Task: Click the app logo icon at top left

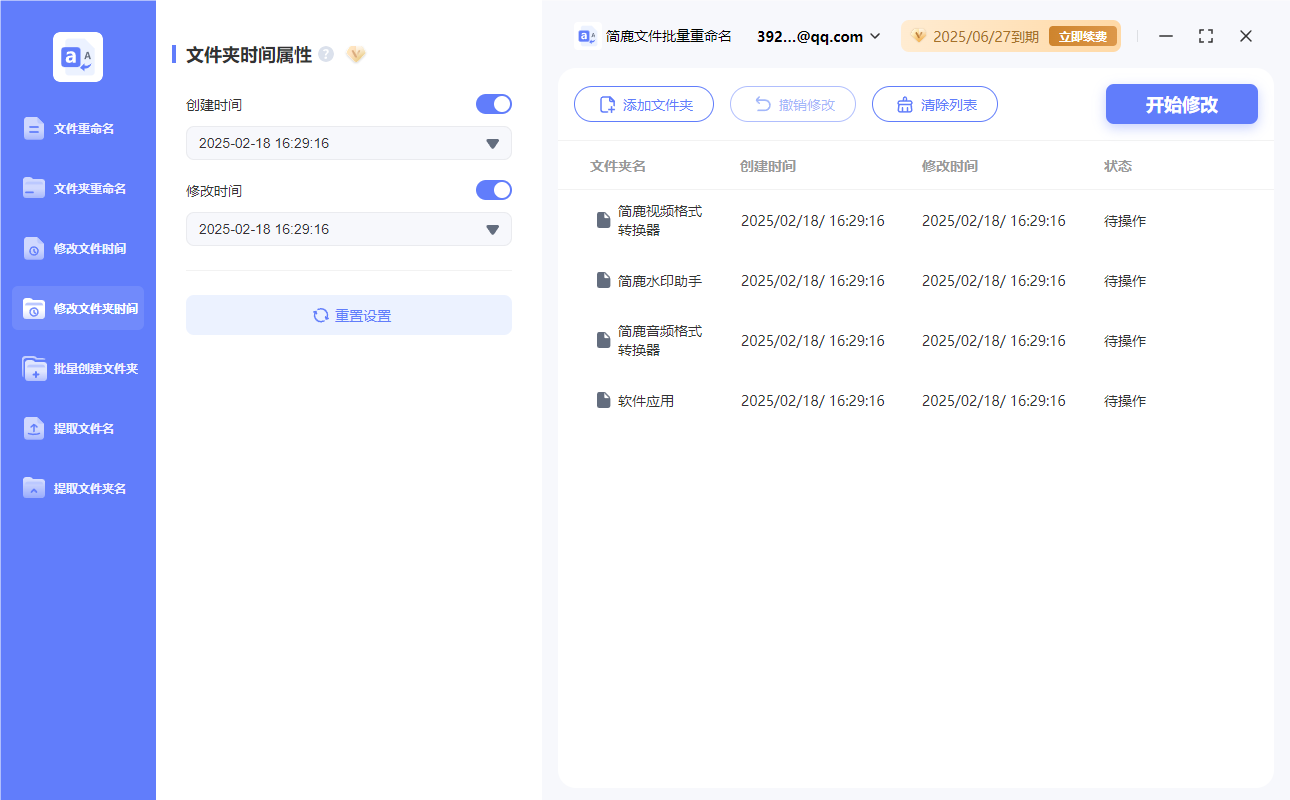Action: coord(78,56)
